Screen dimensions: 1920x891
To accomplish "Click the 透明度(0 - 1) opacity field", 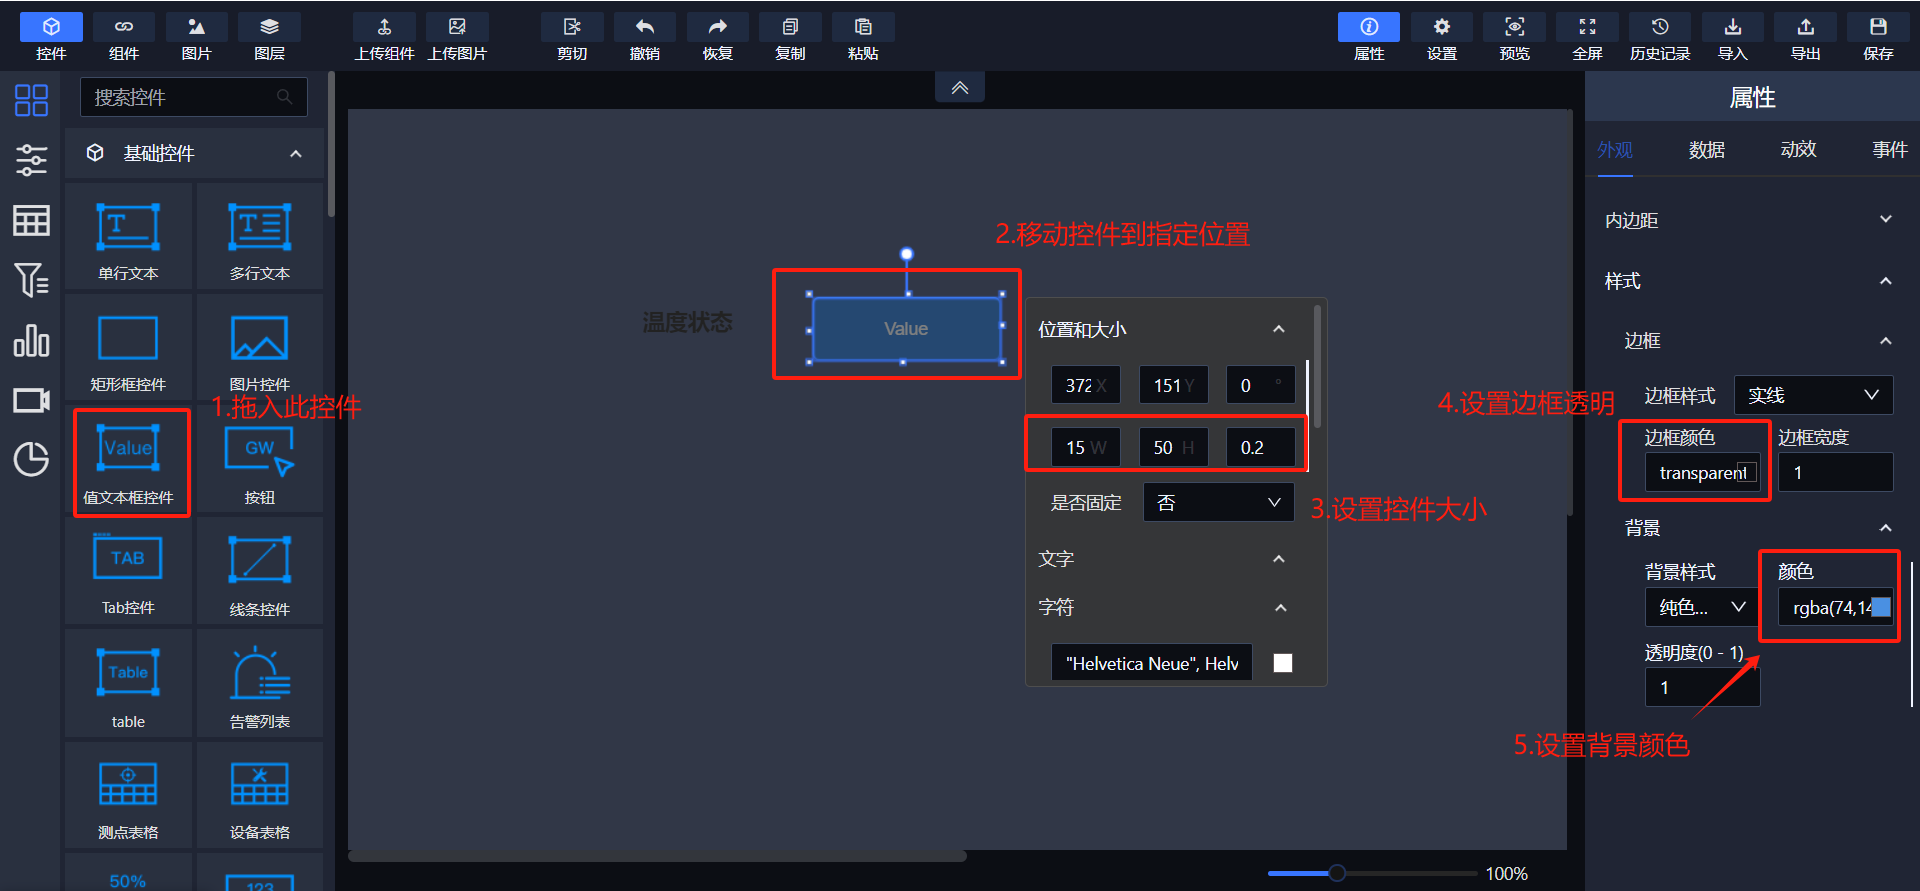I will pyautogui.click(x=1702, y=687).
